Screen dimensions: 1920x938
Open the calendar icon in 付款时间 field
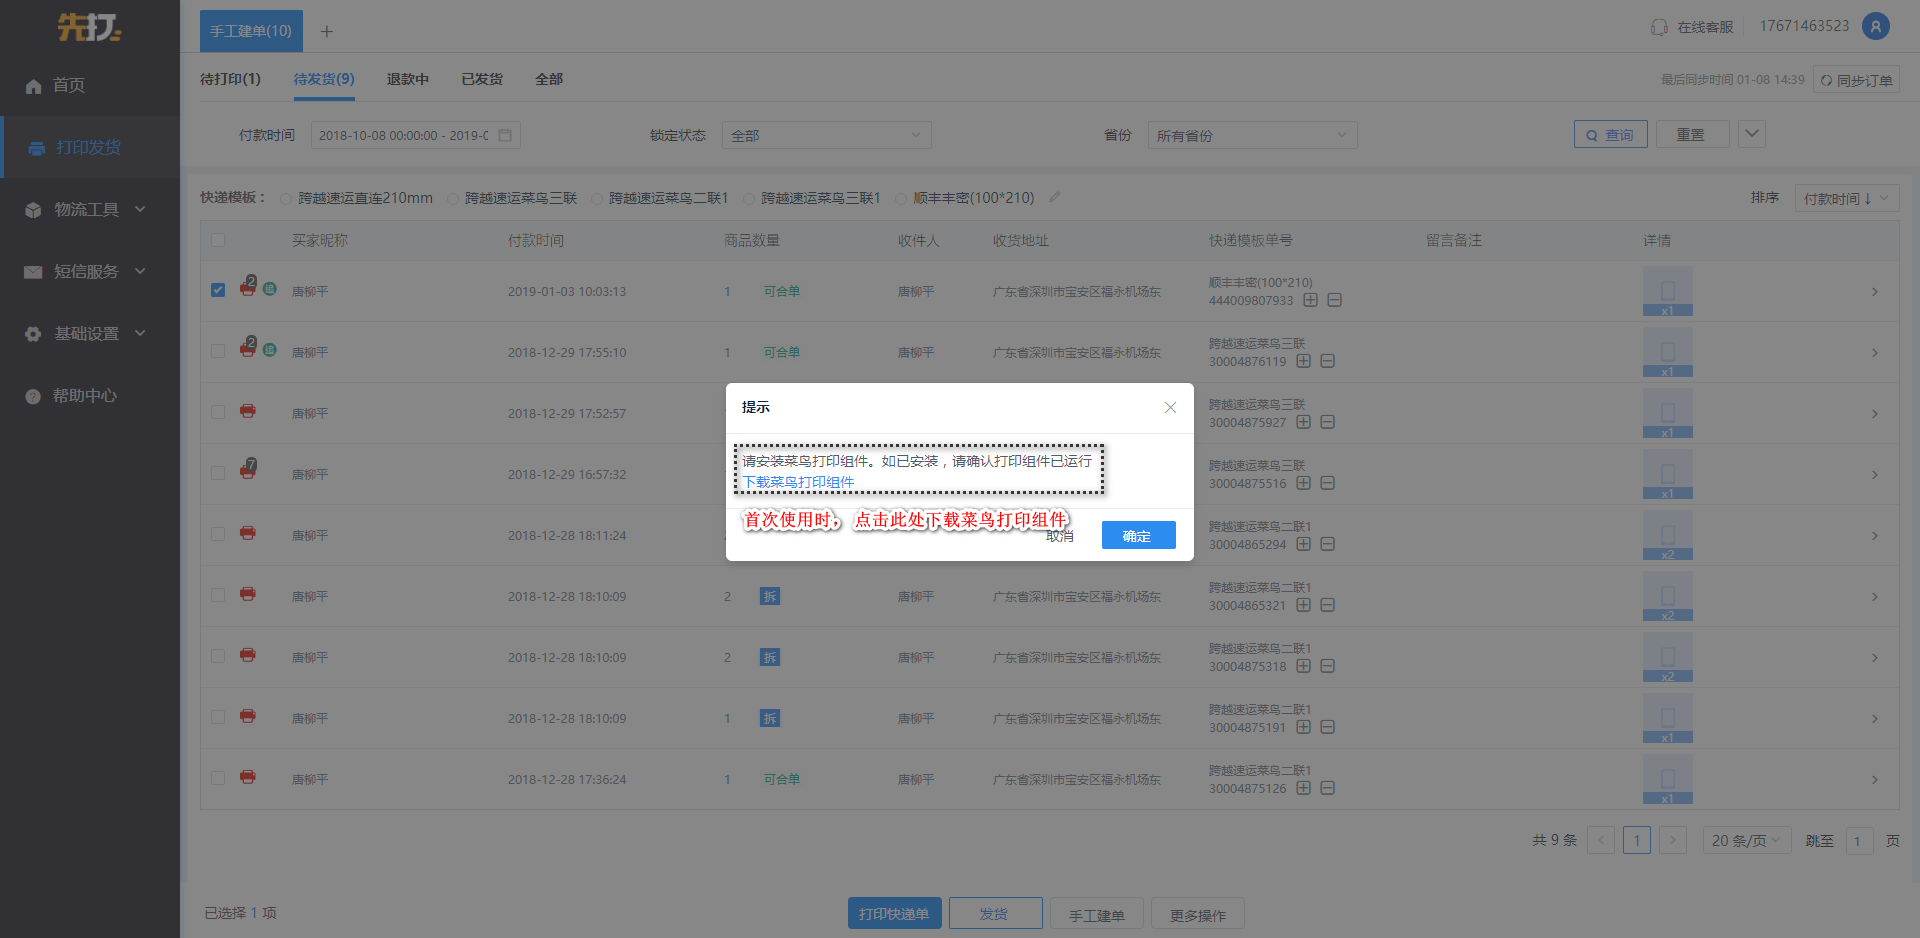505,135
